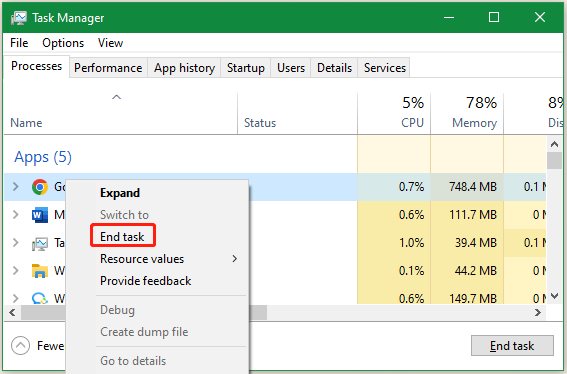The width and height of the screenshot is (567, 374).
Task: Select the Microsoft Word app icon
Action: pos(40,215)
